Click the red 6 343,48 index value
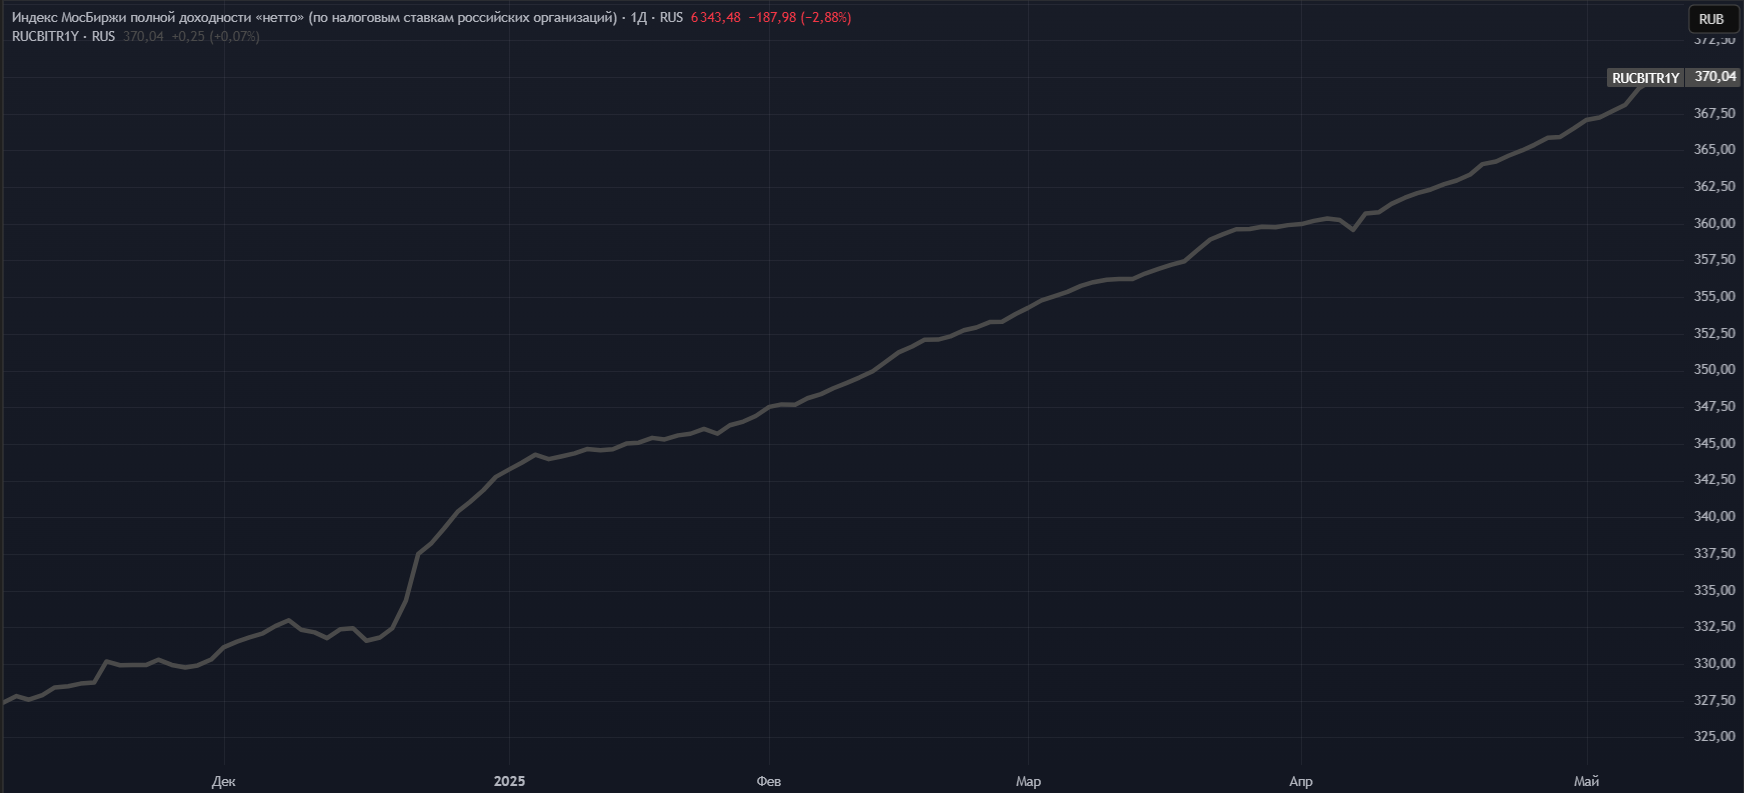The height and width of the screenshot is (793, 1744). (x=715, y=18)
